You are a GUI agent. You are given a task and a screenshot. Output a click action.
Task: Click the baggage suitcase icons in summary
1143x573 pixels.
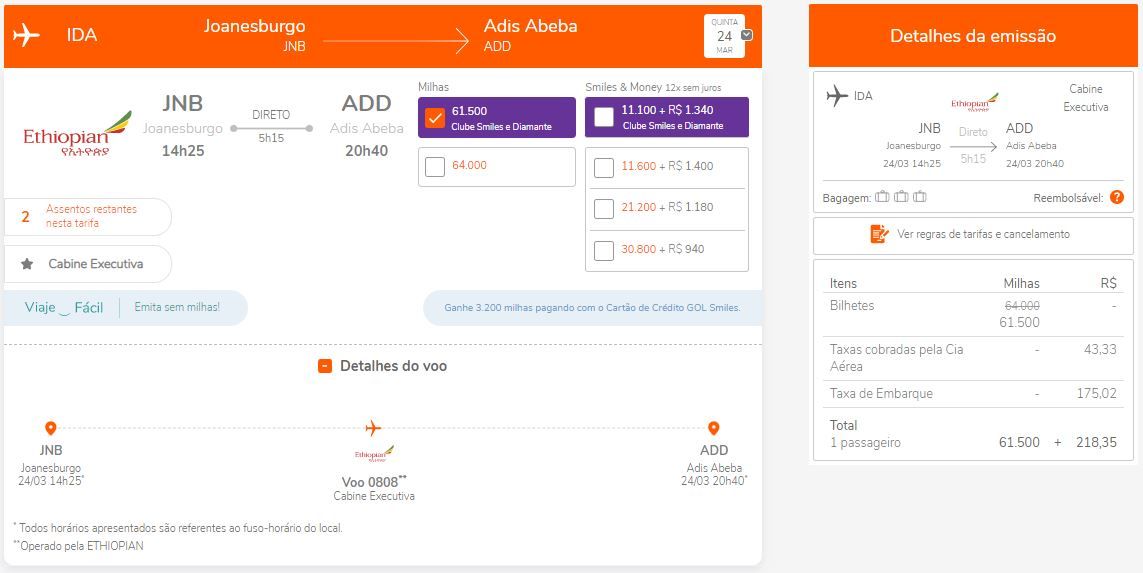point(900,197)
